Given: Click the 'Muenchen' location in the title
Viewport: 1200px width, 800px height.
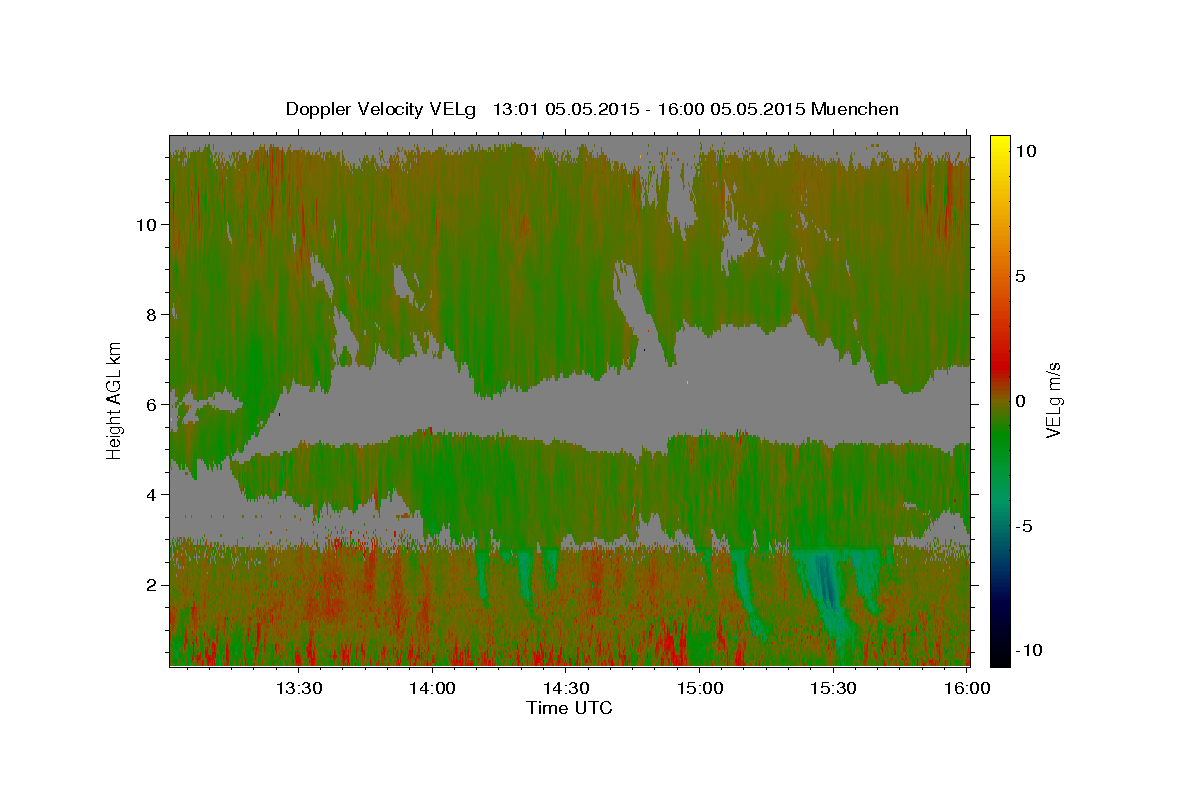Looking at the screenshot, I should (x=856, y=109).
